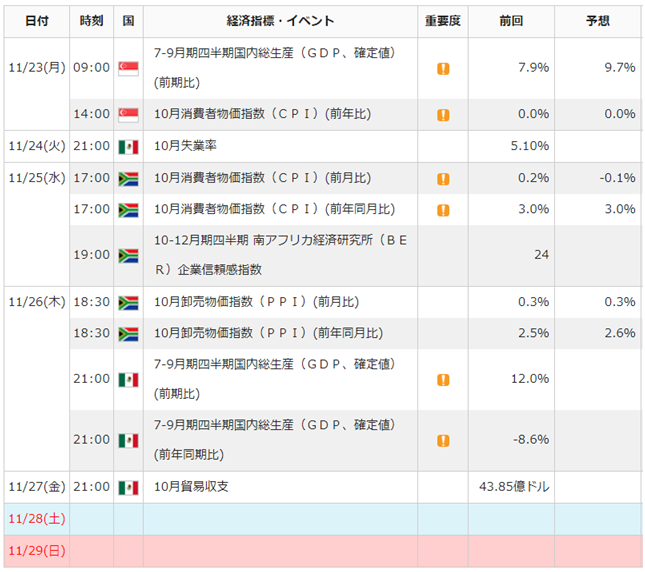Click the -0.1% forecast value
This screenshot has height=572, width=645.
(617, 178)
